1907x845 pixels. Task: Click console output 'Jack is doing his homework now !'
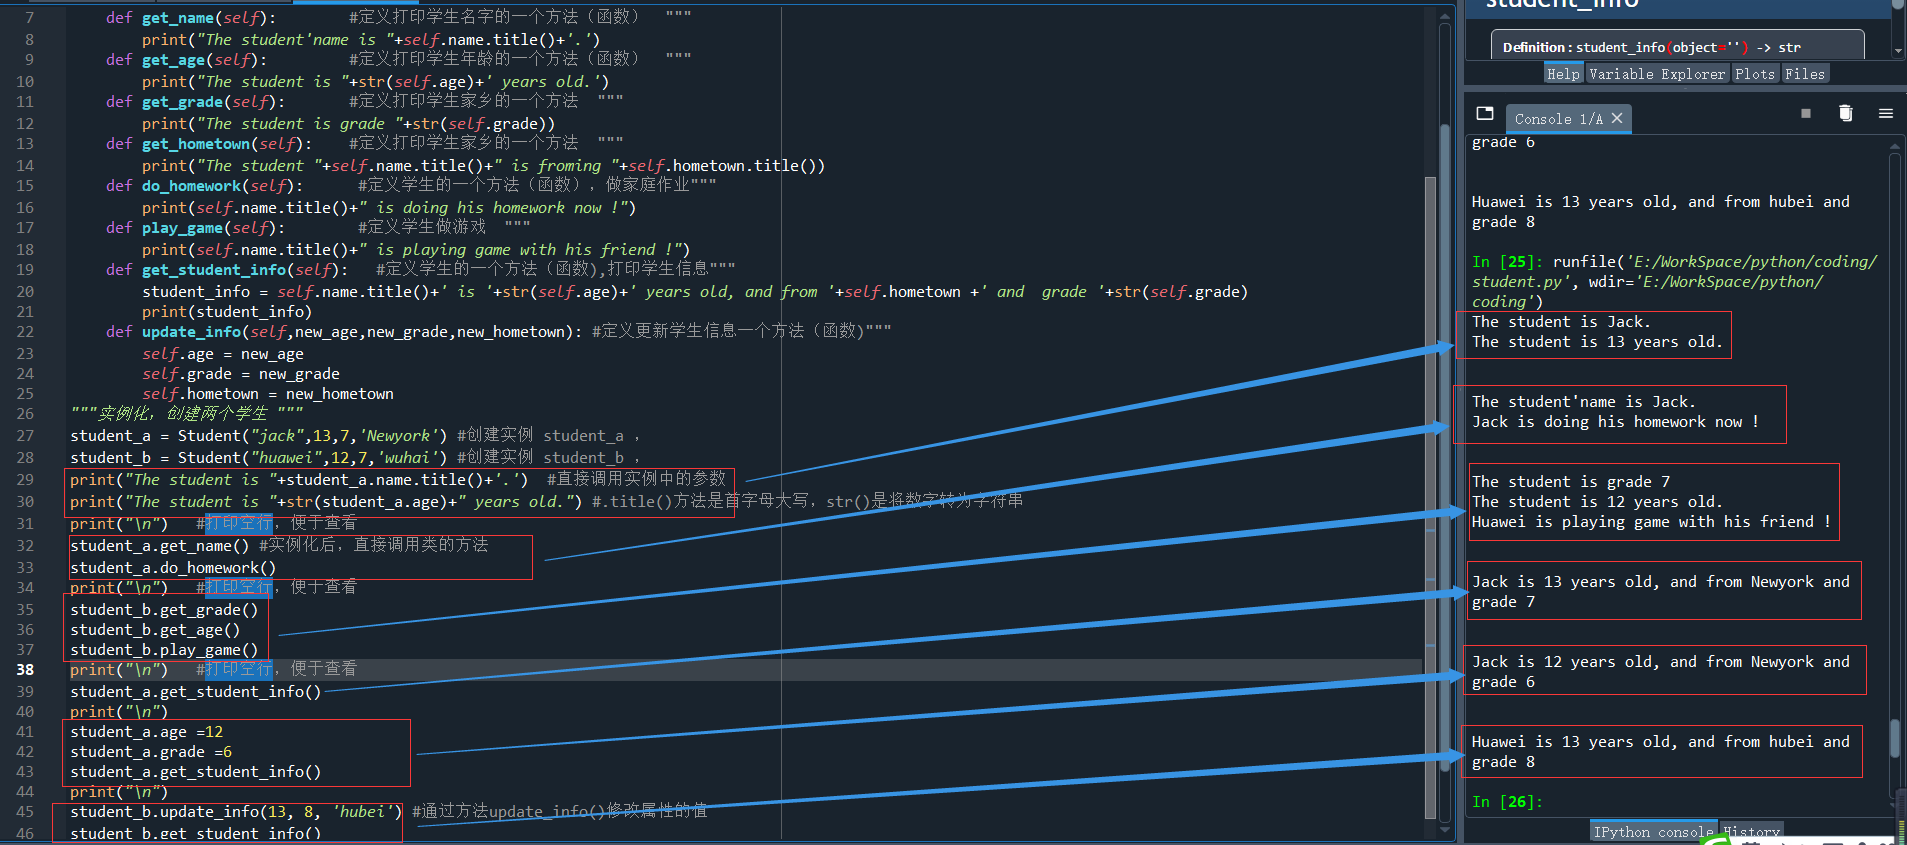pos(1615,422)
